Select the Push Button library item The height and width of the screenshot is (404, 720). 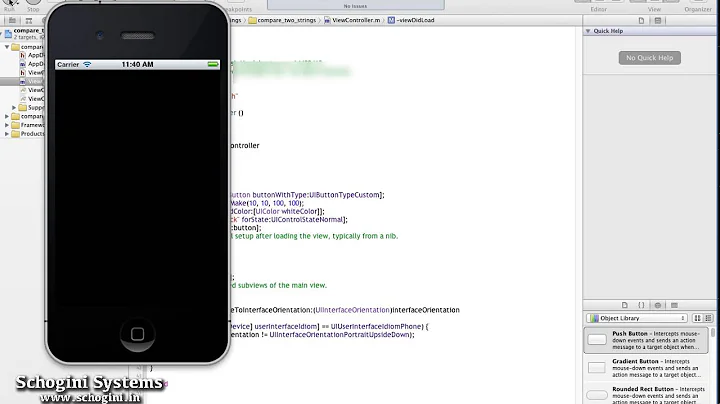(x=646, y=340)
